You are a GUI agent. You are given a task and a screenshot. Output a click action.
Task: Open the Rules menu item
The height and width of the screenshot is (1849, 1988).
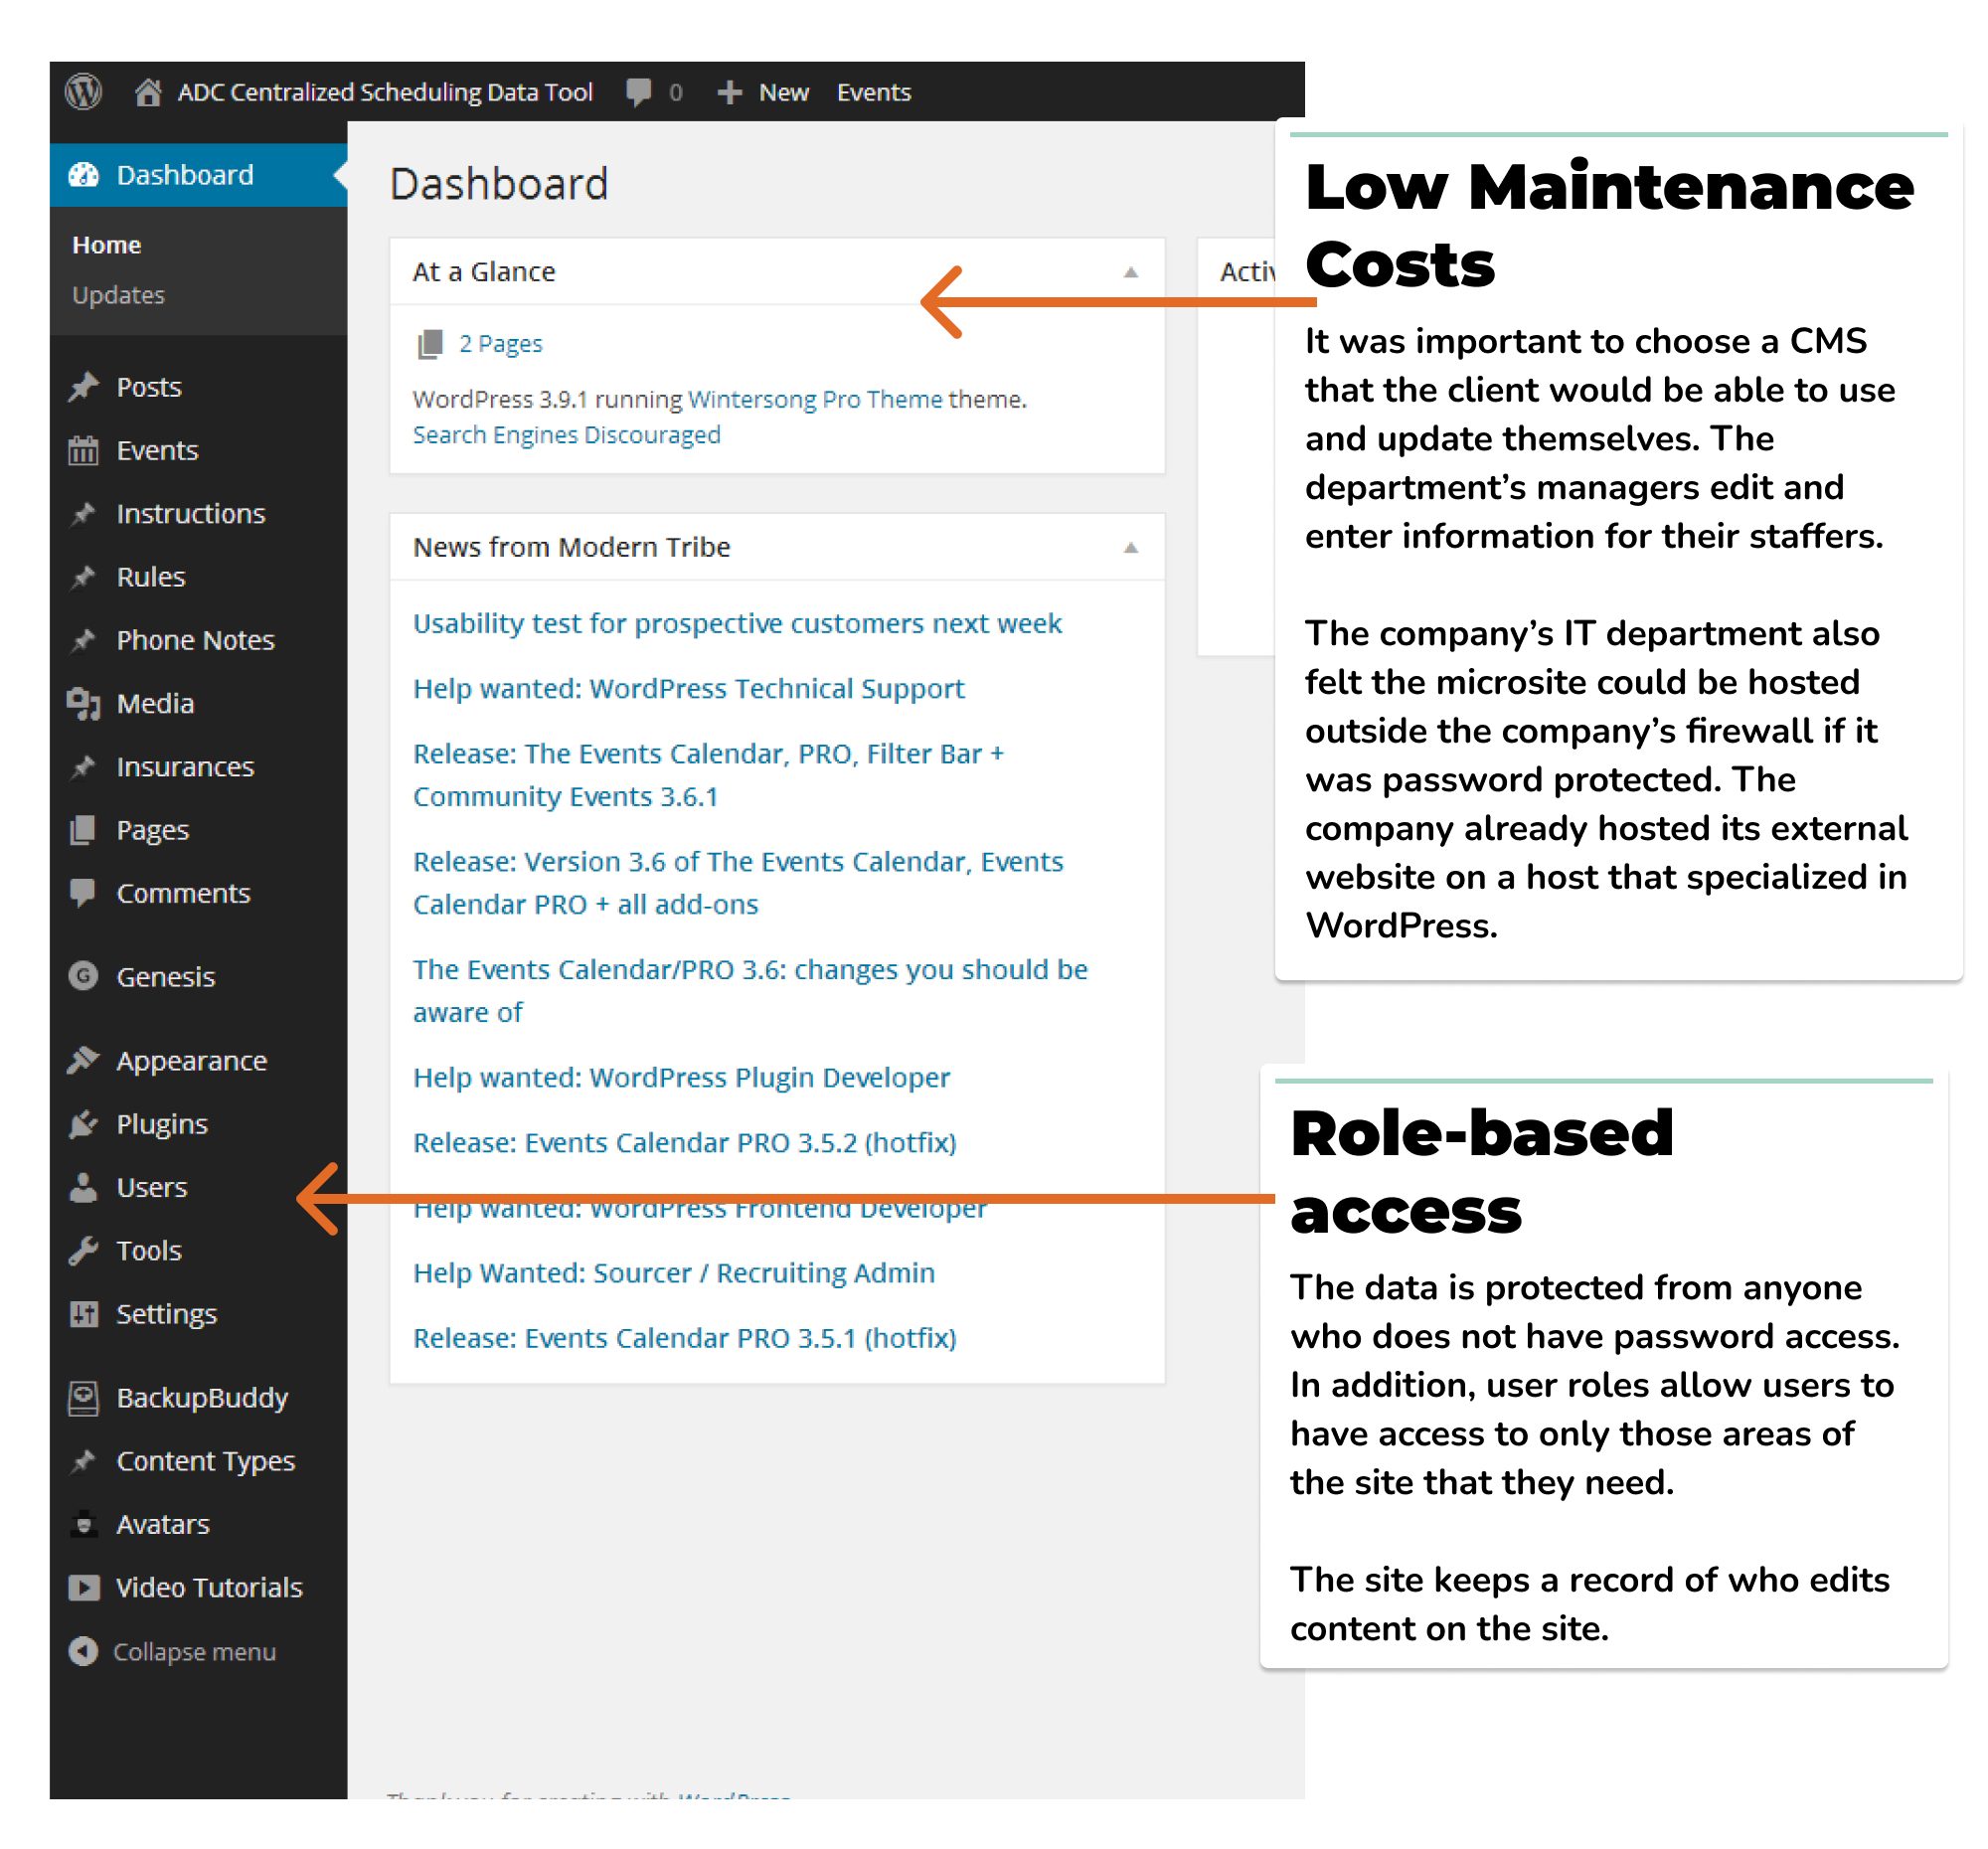151,578
